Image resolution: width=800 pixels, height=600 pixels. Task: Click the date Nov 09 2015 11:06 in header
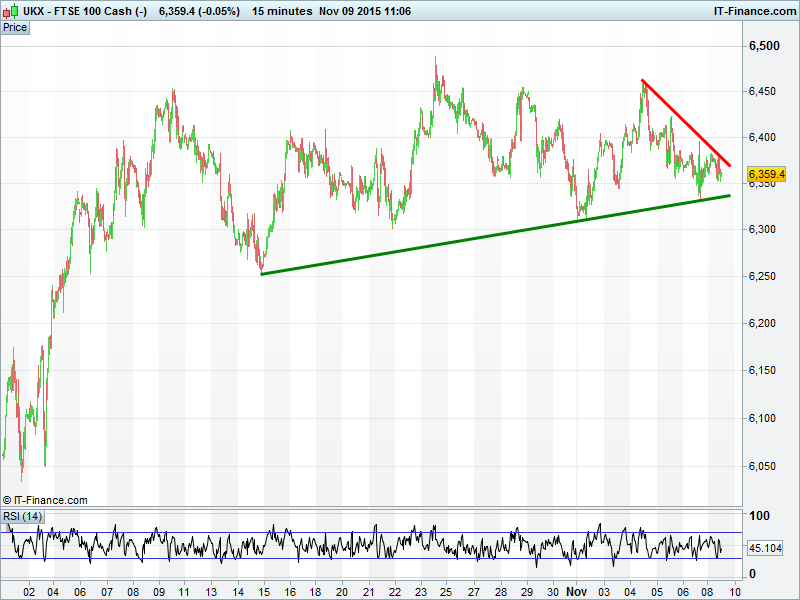[366, 11]
